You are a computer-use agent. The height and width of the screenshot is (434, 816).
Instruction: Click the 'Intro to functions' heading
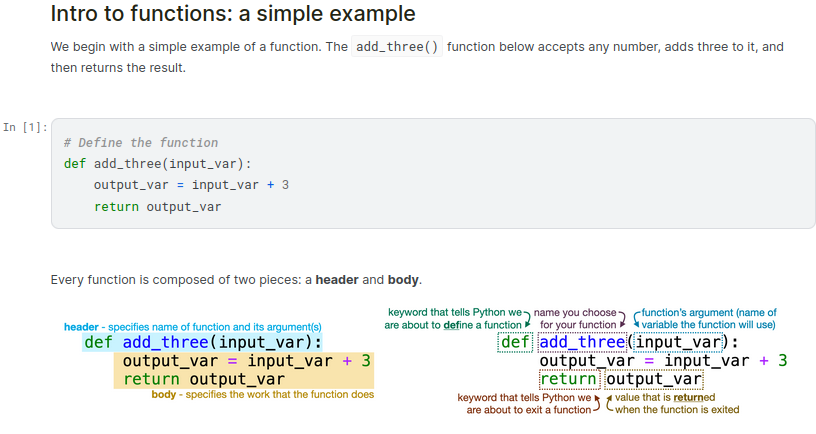(232, 15)
